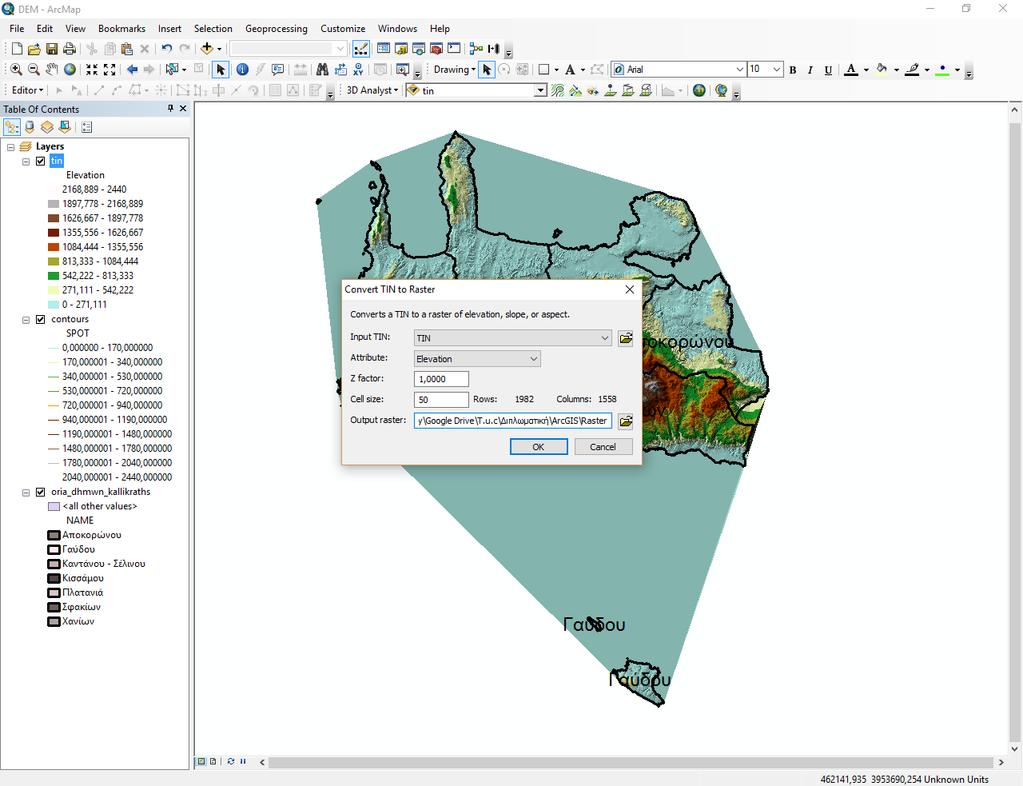Select the Pan hand tool
Image resolution: width=1023 pixels, height=786 pixels.
coord(52,70)
